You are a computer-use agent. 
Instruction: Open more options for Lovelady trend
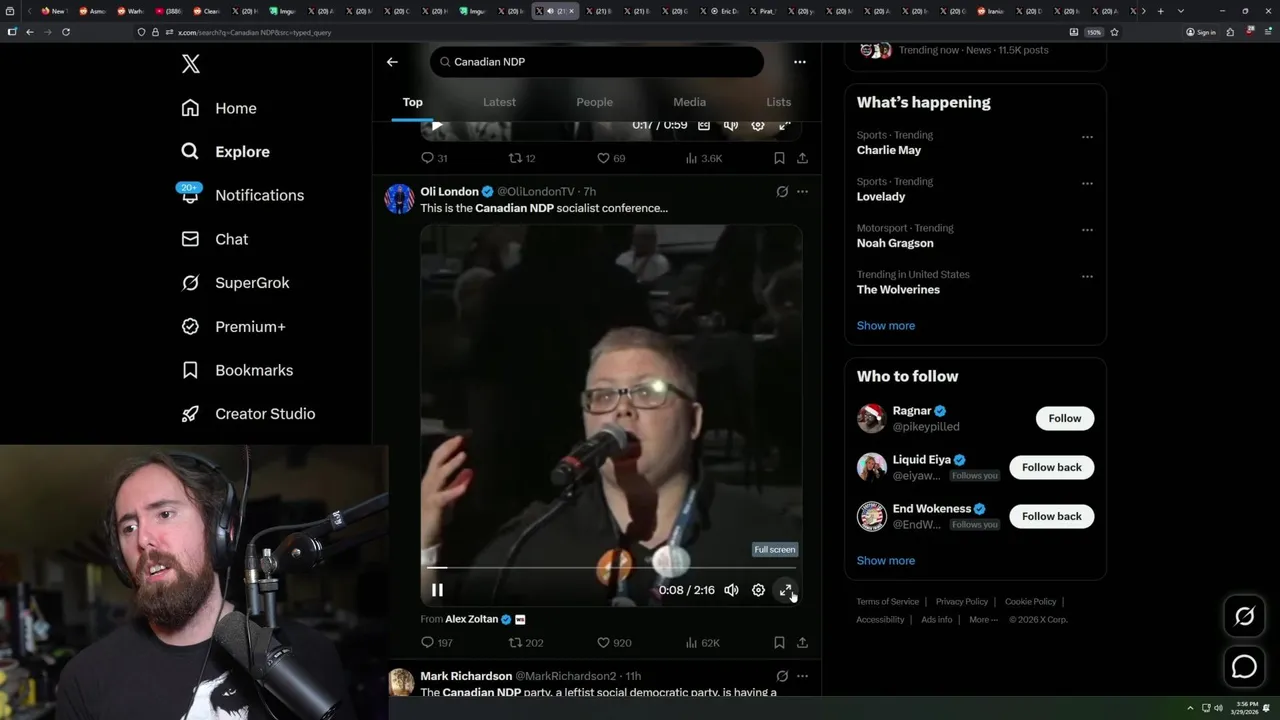(x=1087, y=183)
